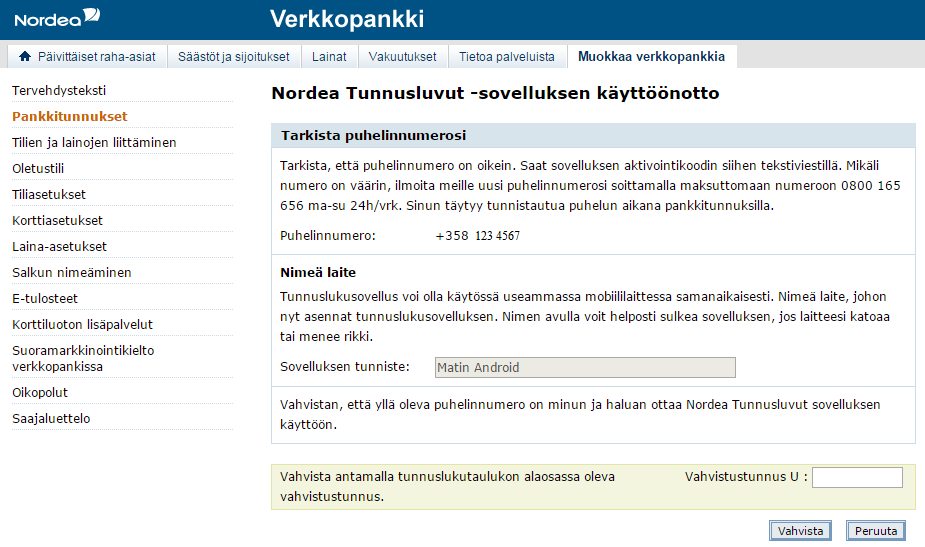Viewport: 925px width, 547px height.
Task: Open Korttiluoton lisäpalvelut
Action: tap(82, 324)
